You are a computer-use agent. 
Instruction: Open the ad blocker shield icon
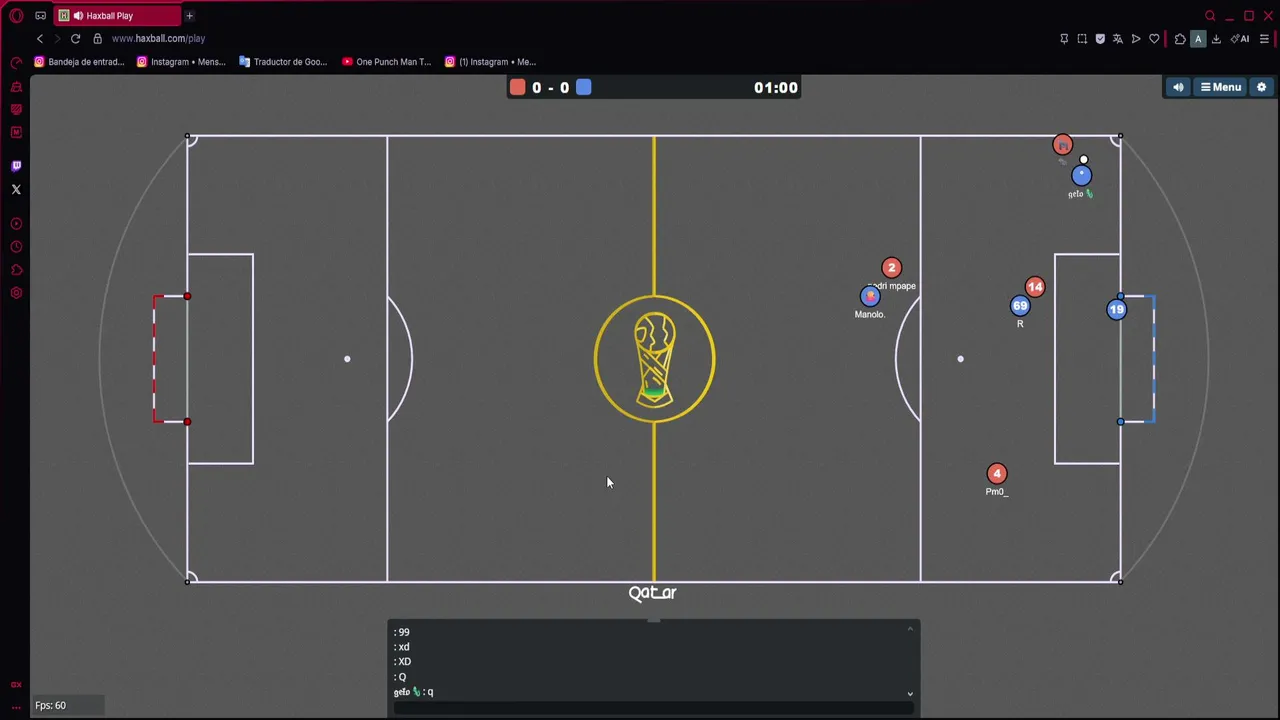(x=1100, y=39)
